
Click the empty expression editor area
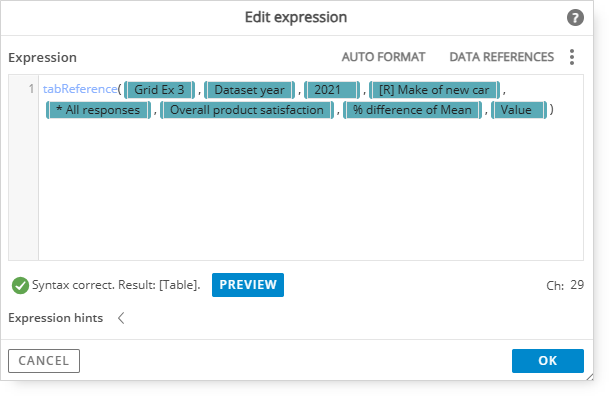tap(311, 190)
